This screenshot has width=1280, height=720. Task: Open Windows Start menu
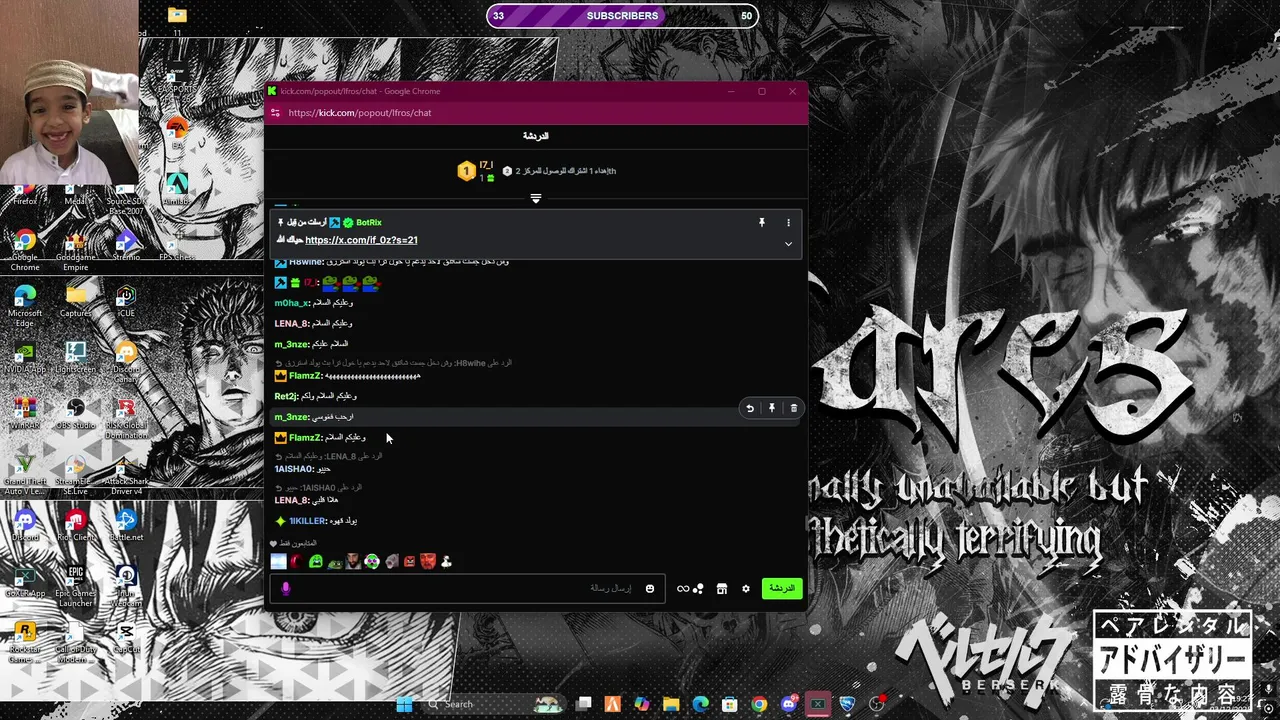[404, 704]
